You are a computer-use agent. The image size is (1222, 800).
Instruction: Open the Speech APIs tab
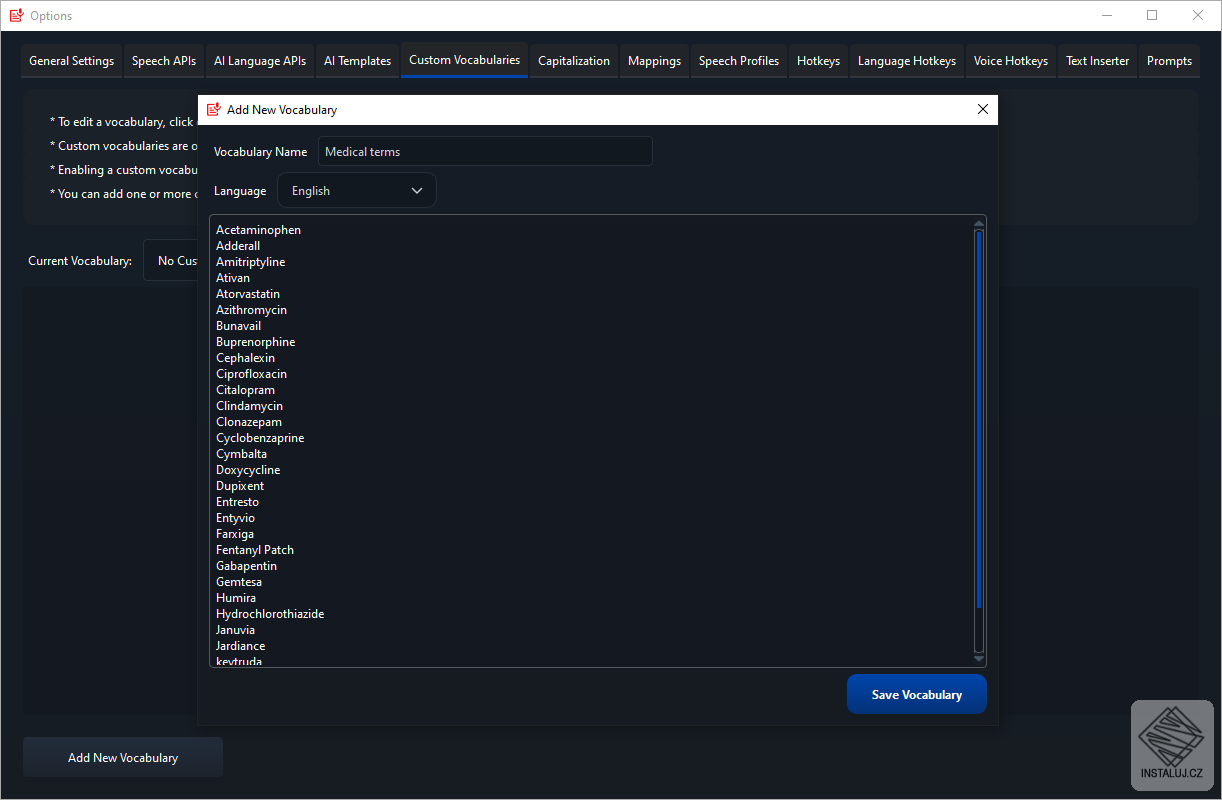click(164, 61)
